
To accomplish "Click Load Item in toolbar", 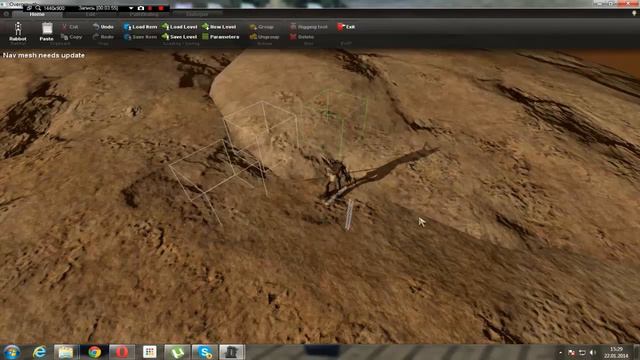I will pyautogui.click(x=140, y=27).
